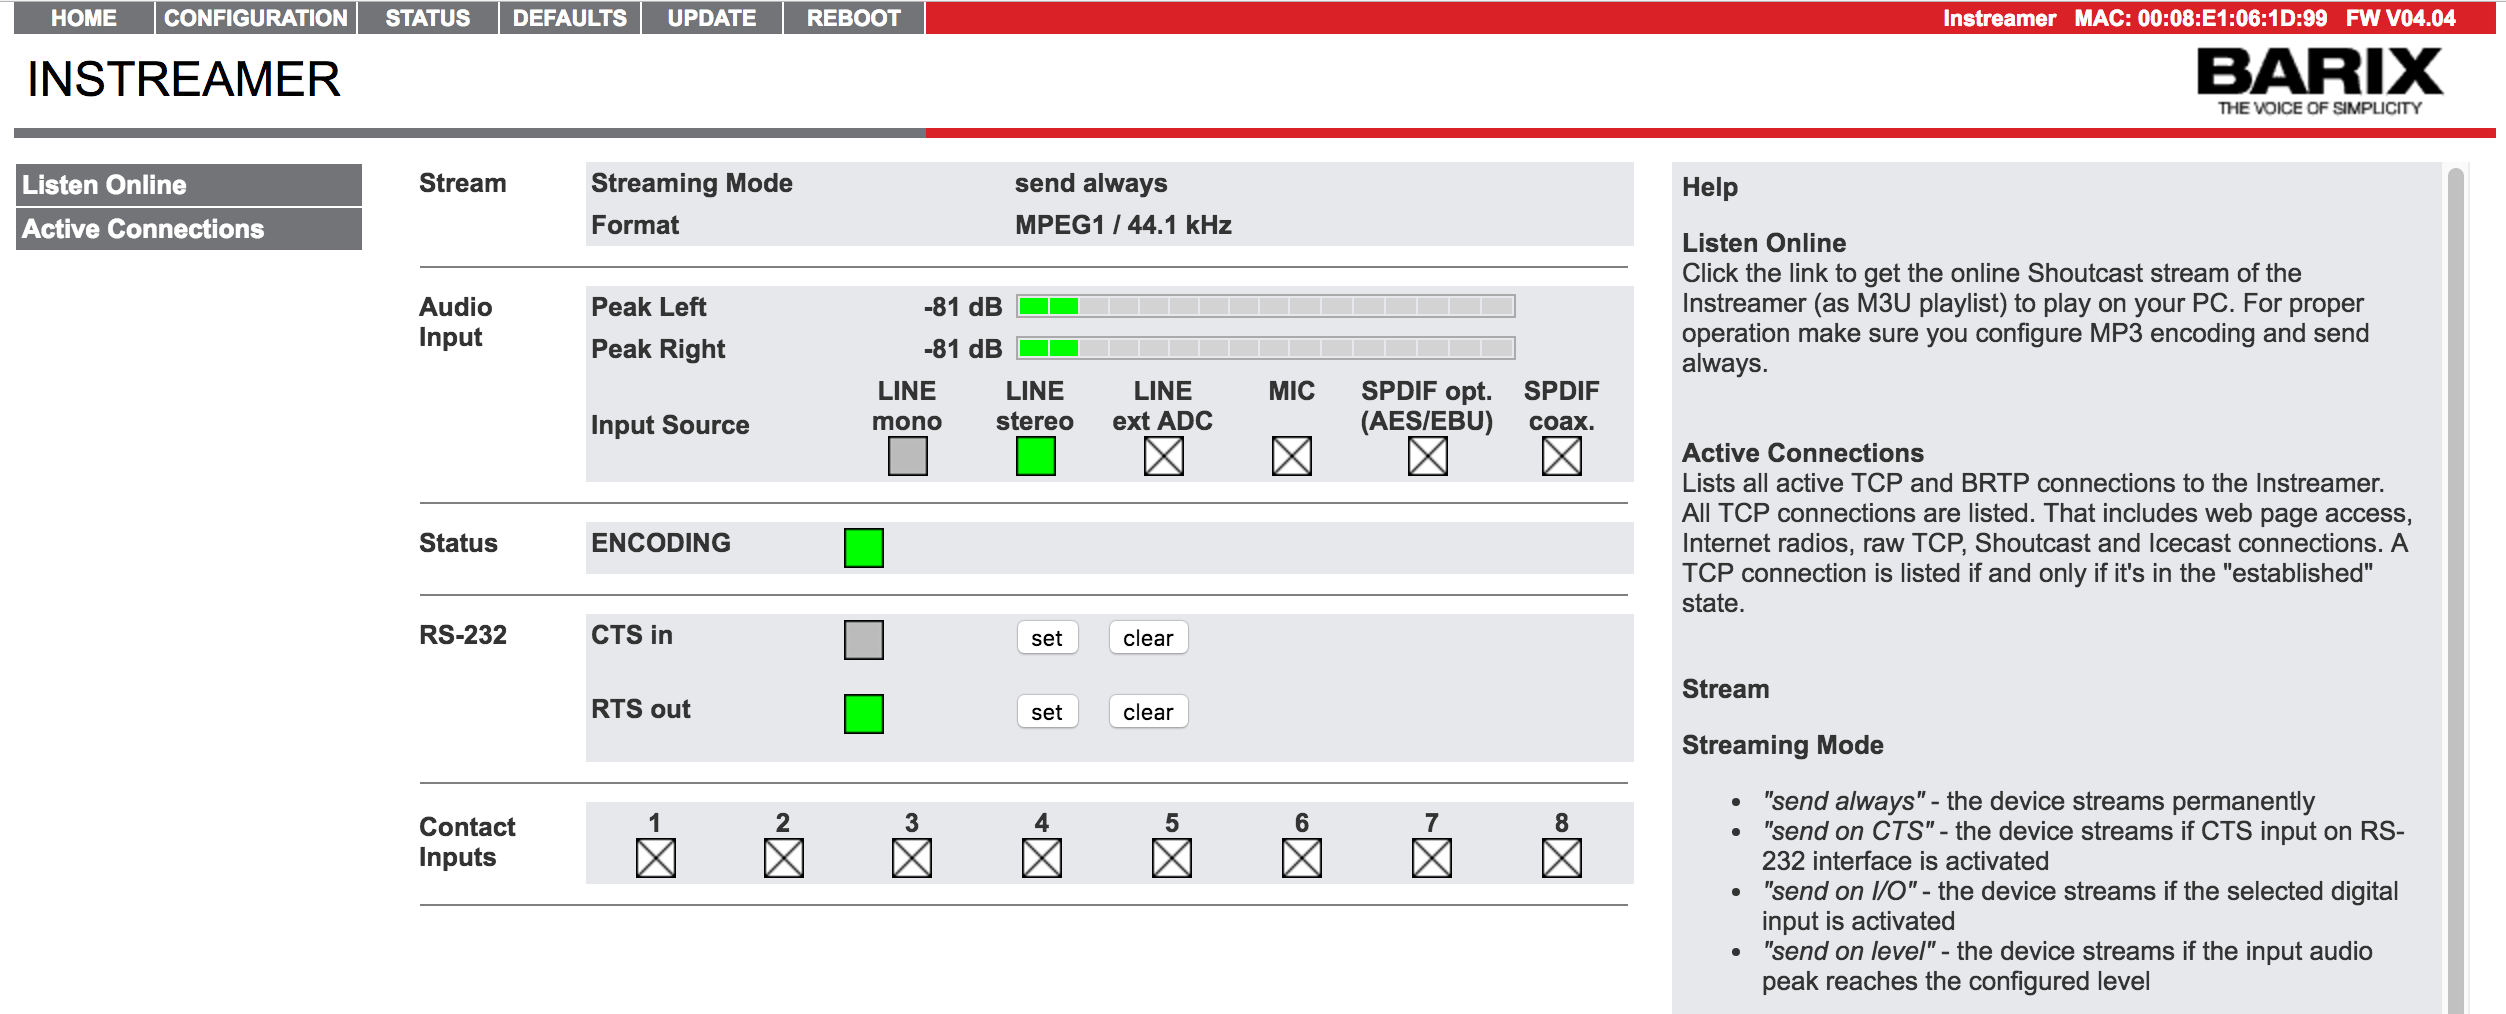Screen dimensions: 2506x1014
Task: Click the grey CTS in state indicator
Action: [864, 640]
